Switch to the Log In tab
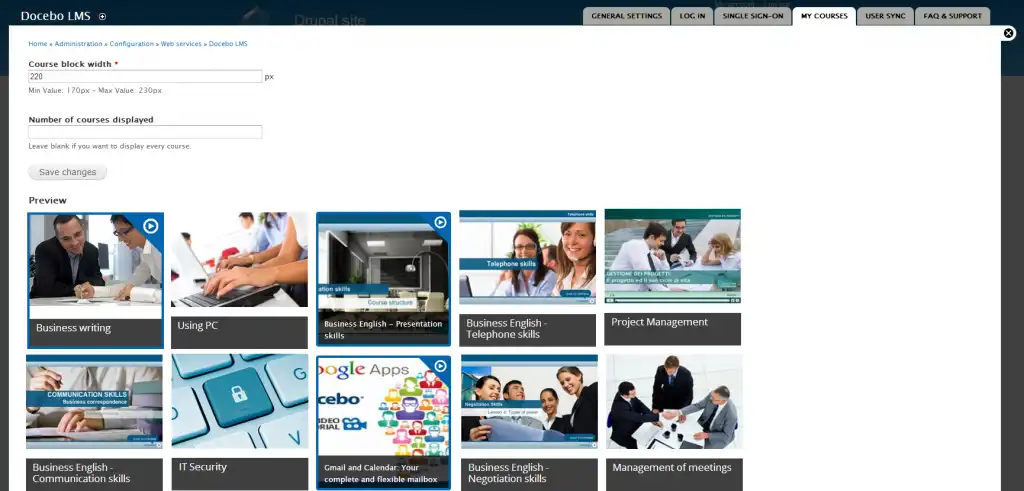This screenshot has height=491, width=1024. coord(692,16)
